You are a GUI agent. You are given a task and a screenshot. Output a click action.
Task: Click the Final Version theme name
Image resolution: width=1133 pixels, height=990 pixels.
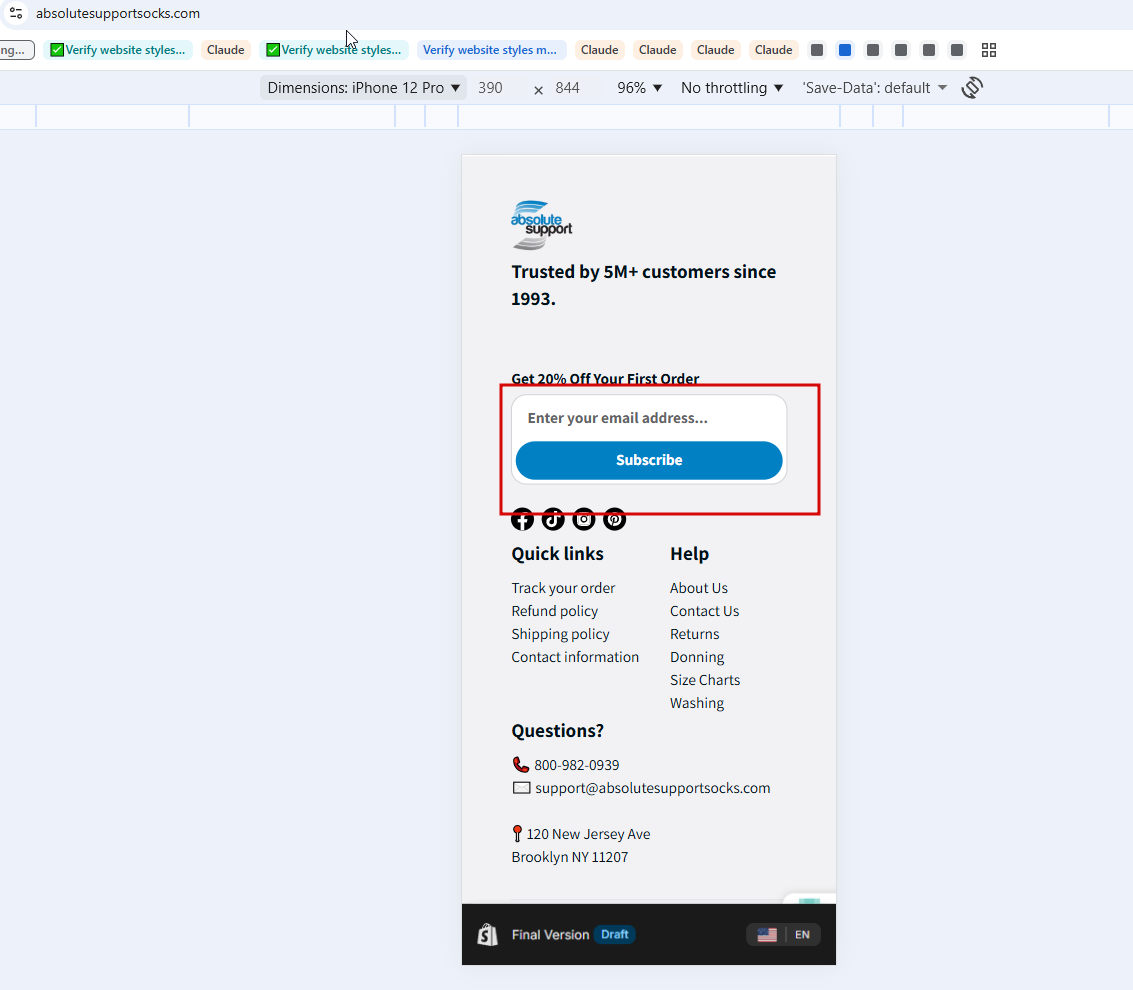tap(550, 934)
